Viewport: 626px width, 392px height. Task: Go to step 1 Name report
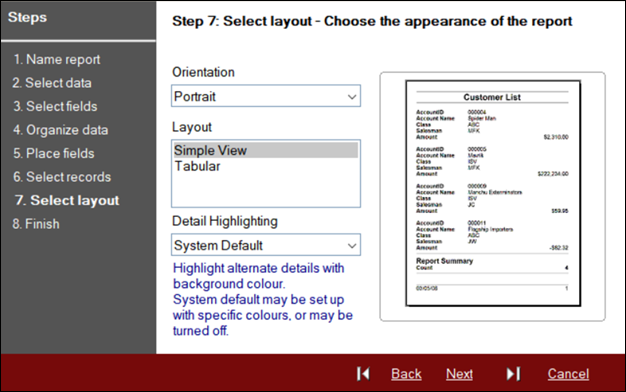(57, 59)
